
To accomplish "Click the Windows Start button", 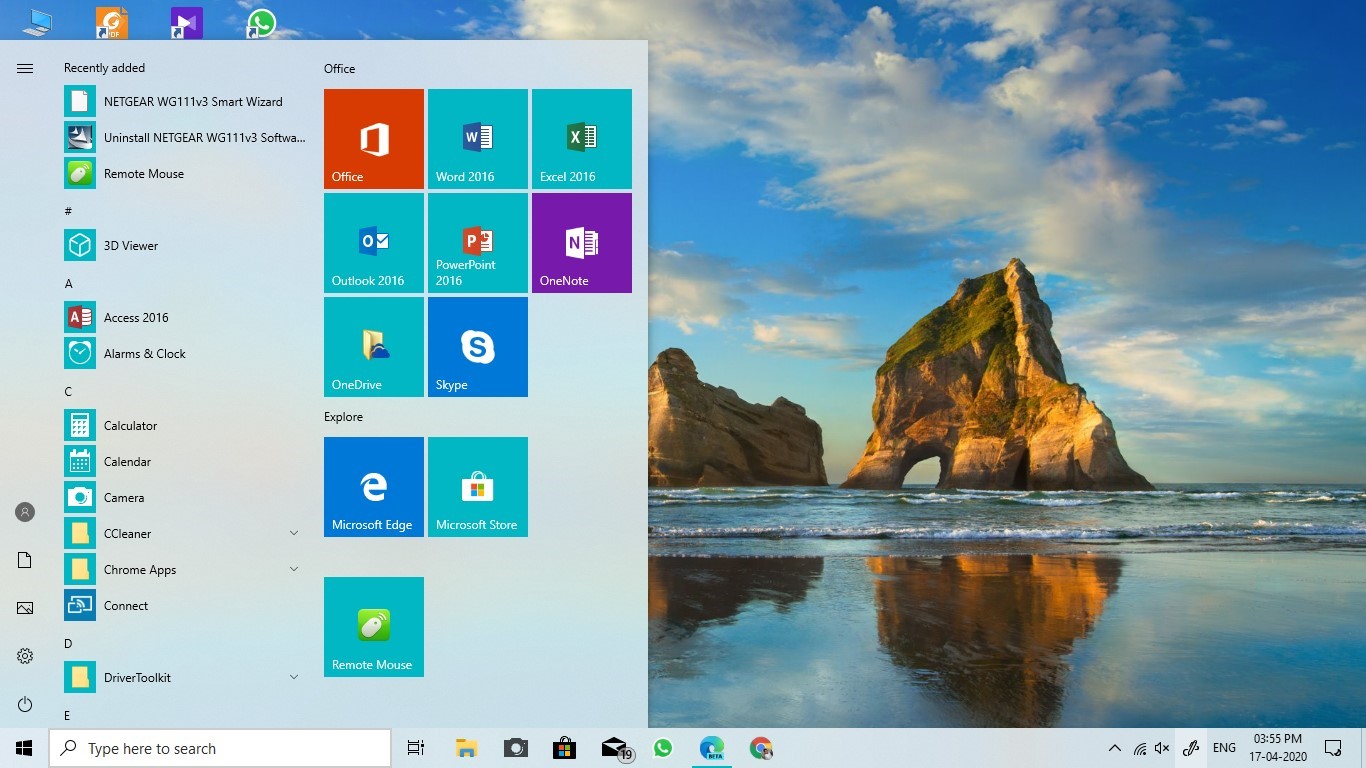I will (x=24, y=748).
